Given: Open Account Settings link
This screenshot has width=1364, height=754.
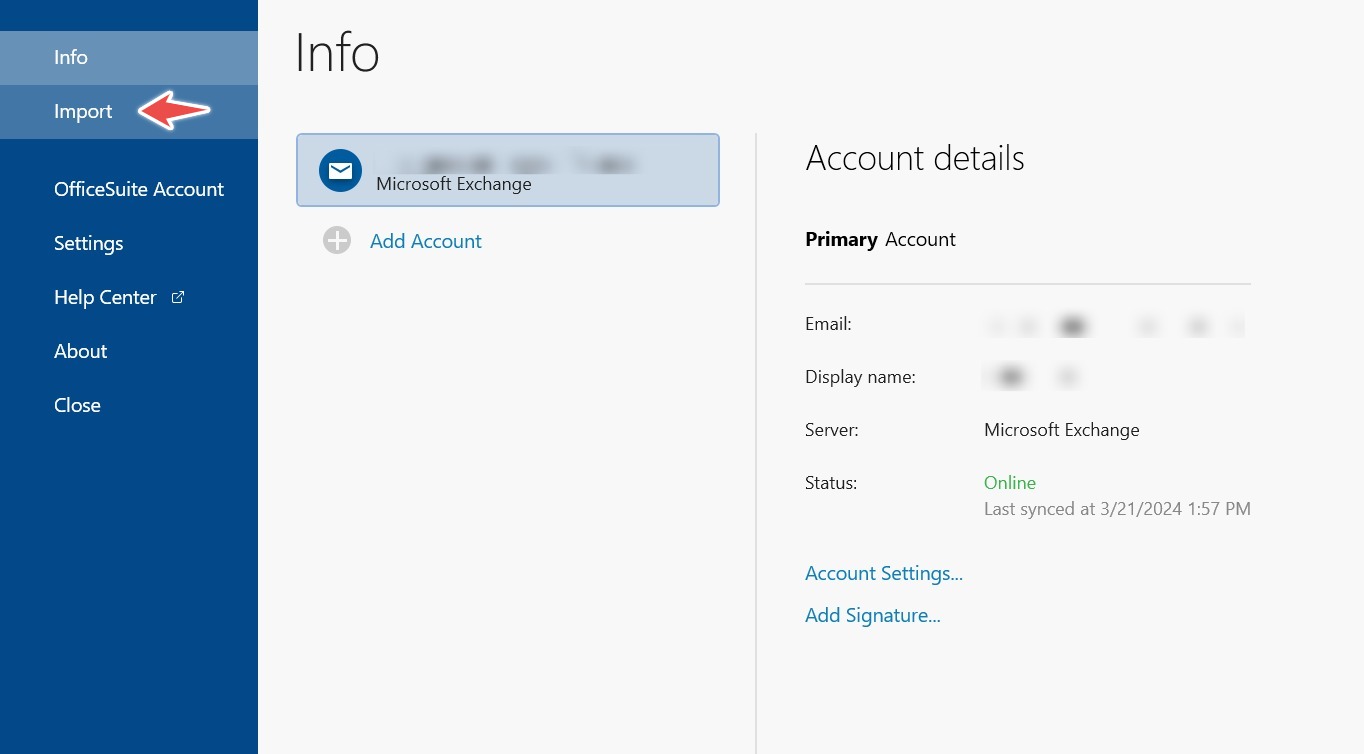Looking at the screenshot, I should point(884,573).
